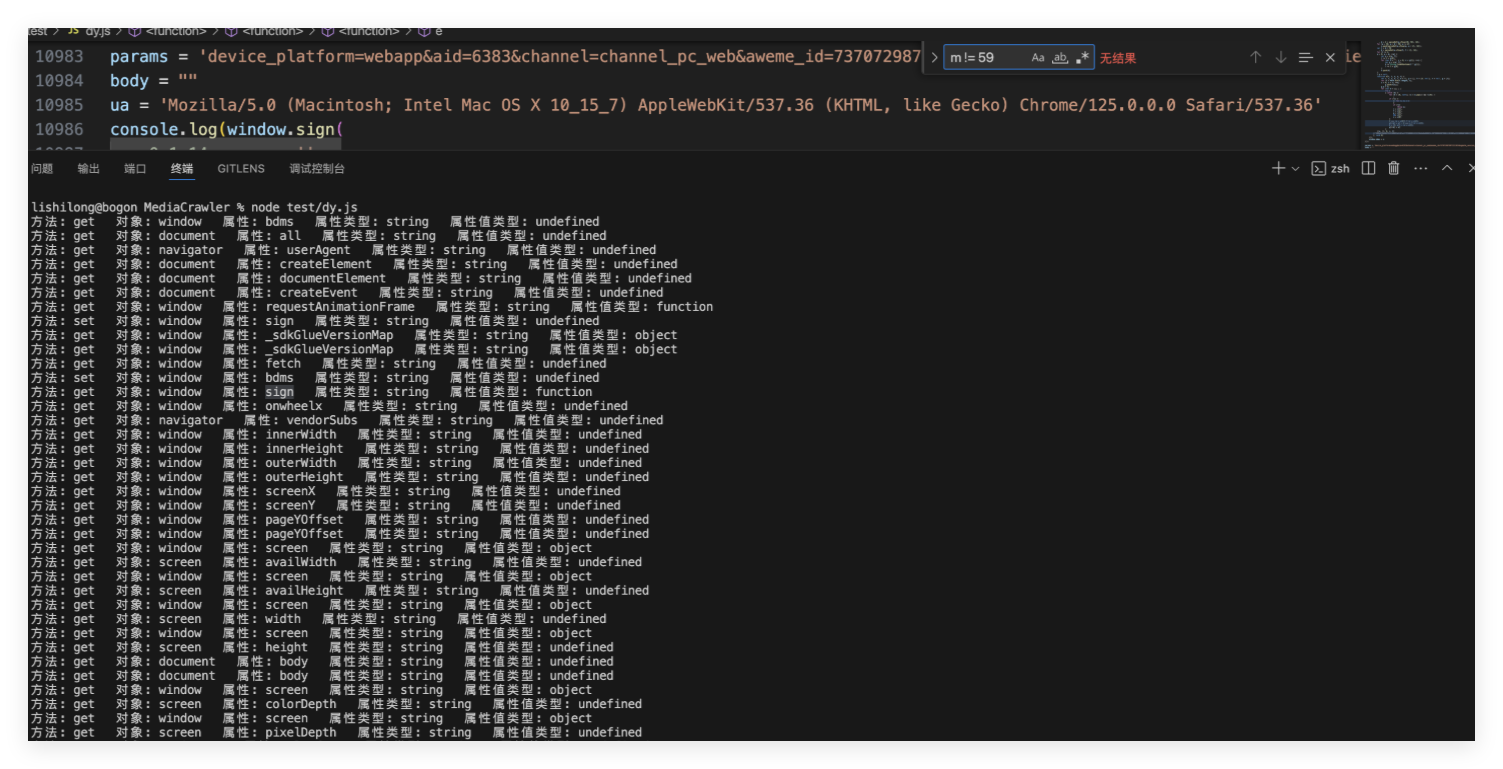Click 'createEvent' in terminal output
This screenshot has width=1503, height=769.
pyautogui.click(x=318, y=293)
